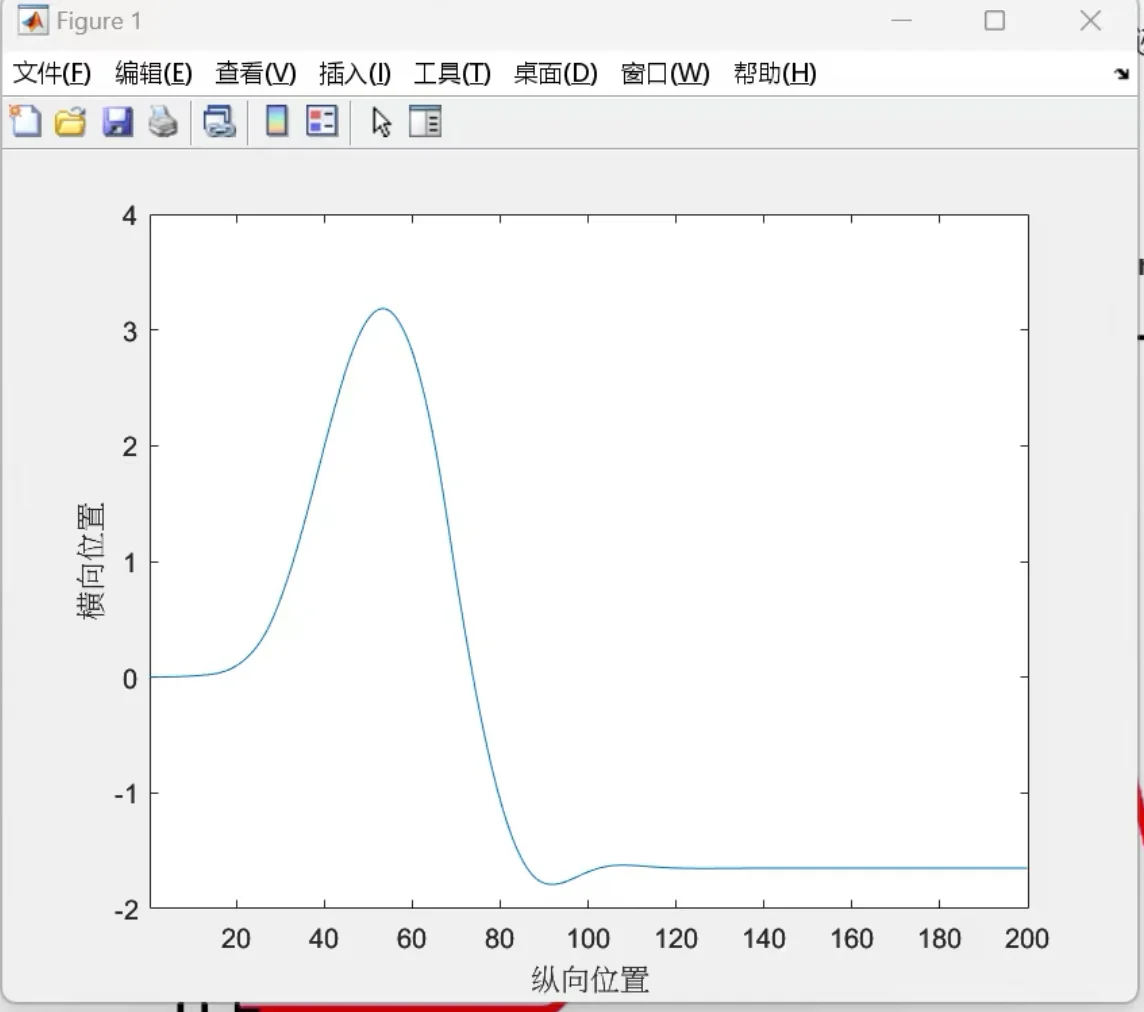Open the 工具(T) menu
The height and width of the screenshot is (1012, 1144).
[x=452, y=73]
